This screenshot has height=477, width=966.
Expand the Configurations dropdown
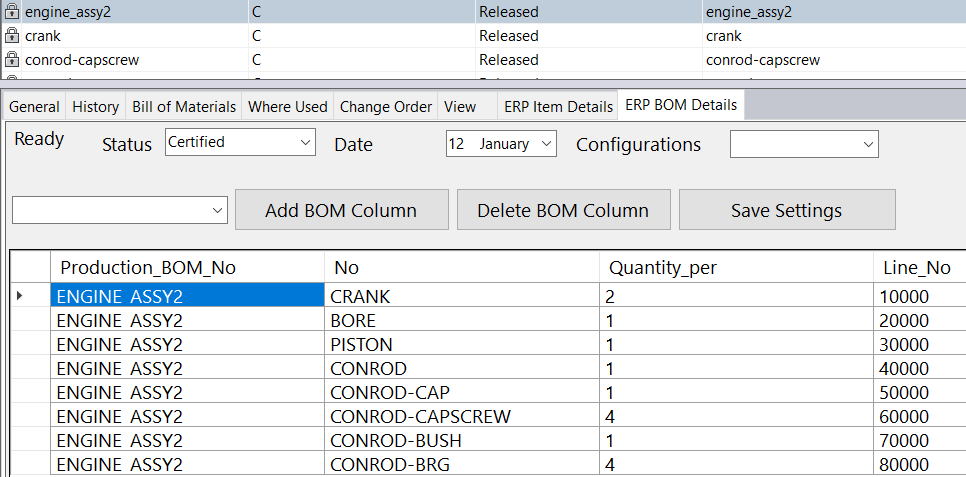[804, 144]
